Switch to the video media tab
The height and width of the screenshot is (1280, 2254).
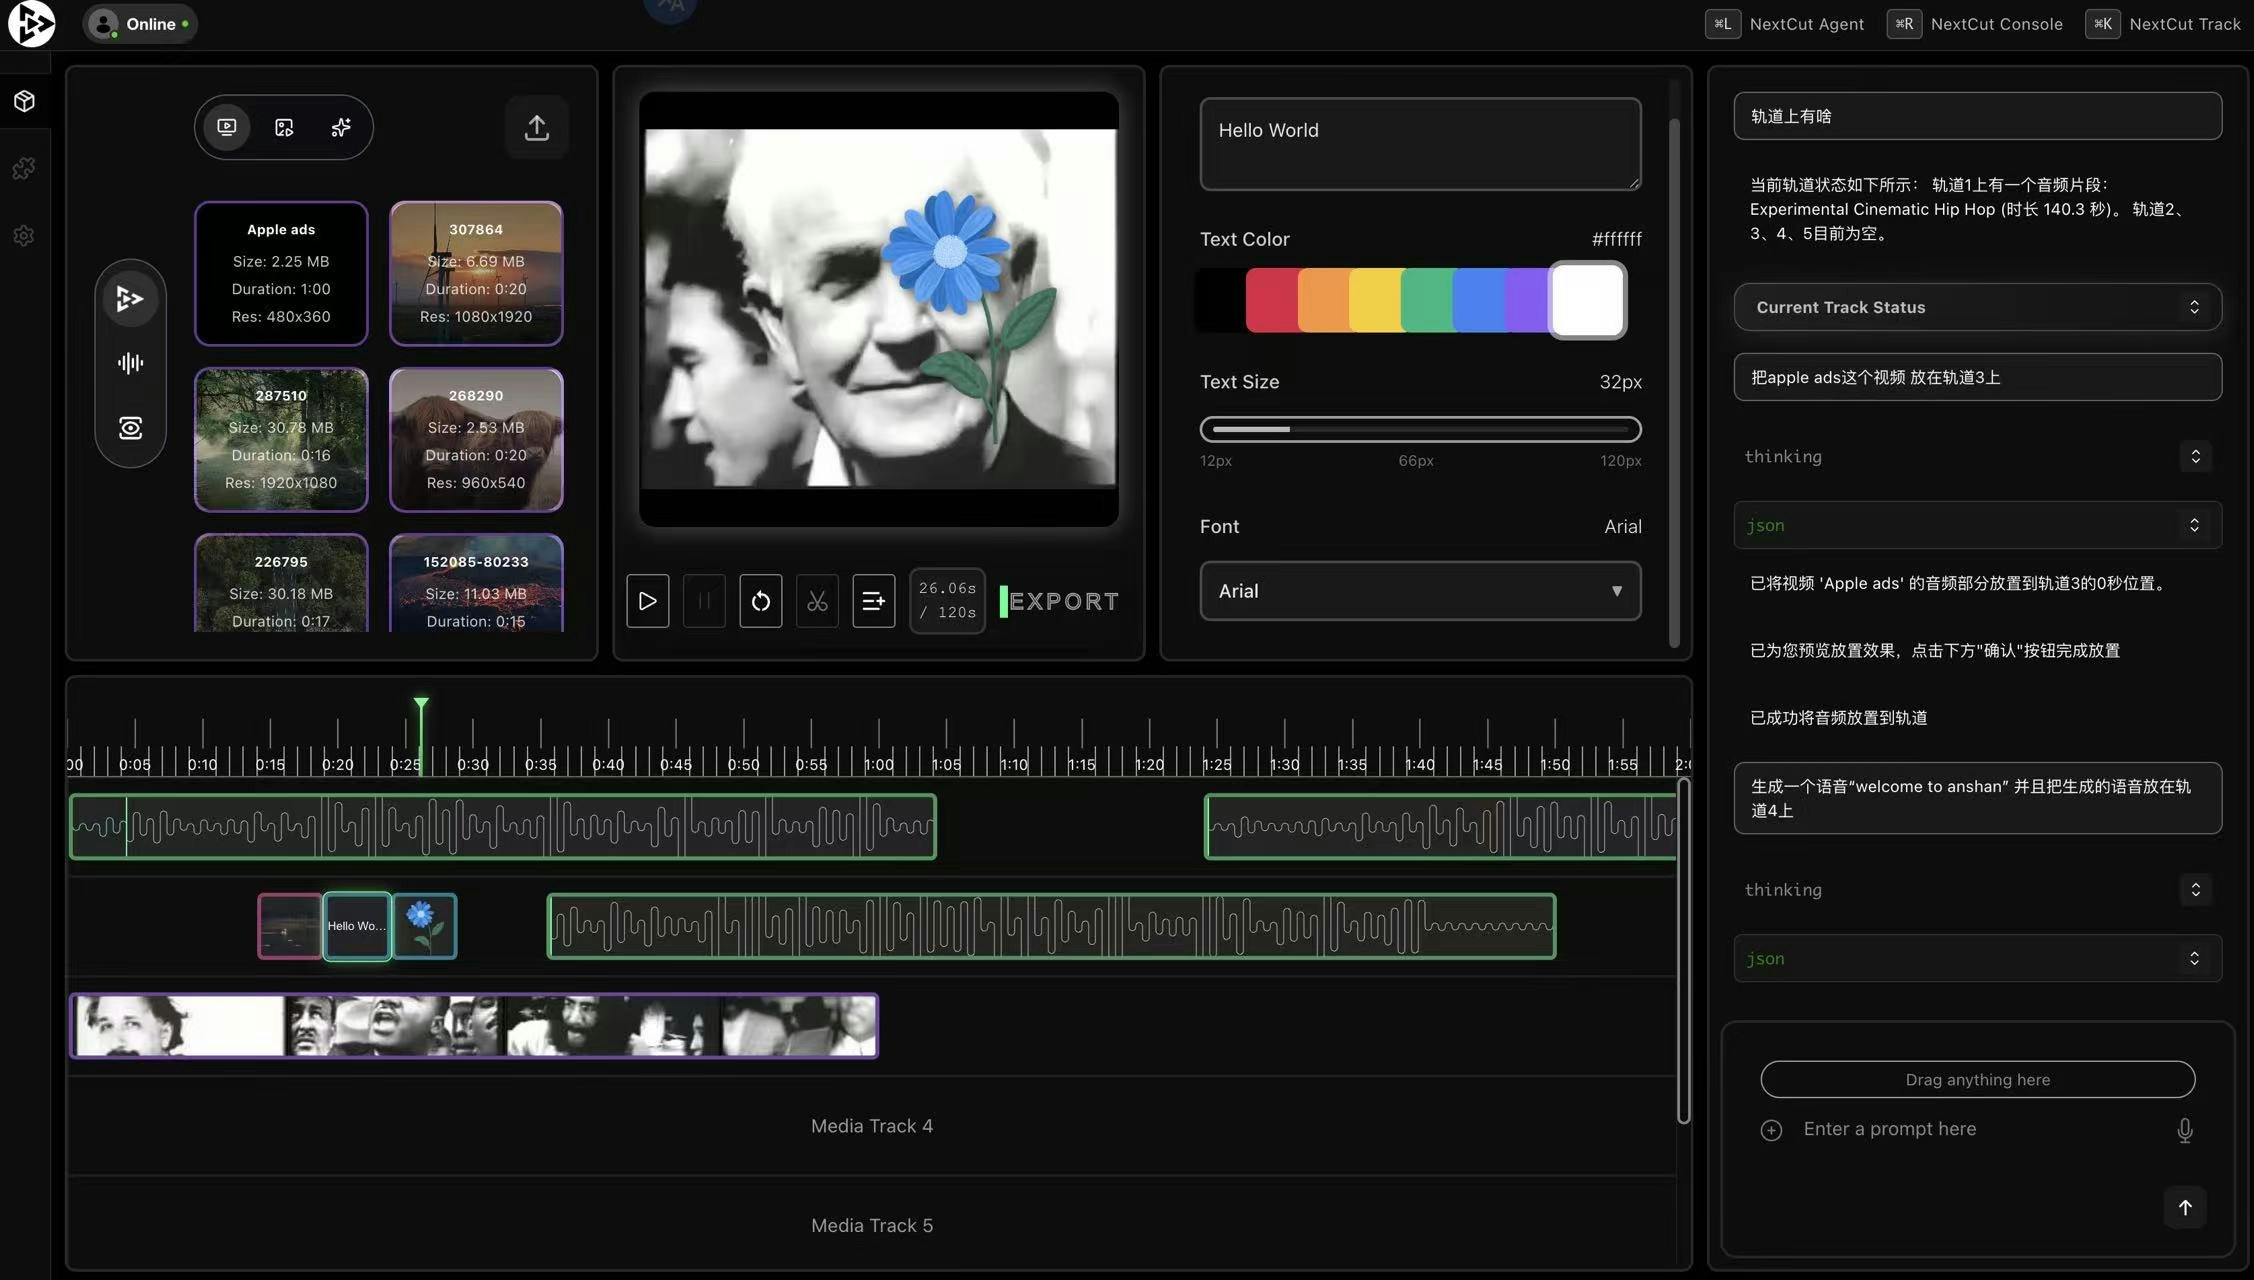coord(227,127)
